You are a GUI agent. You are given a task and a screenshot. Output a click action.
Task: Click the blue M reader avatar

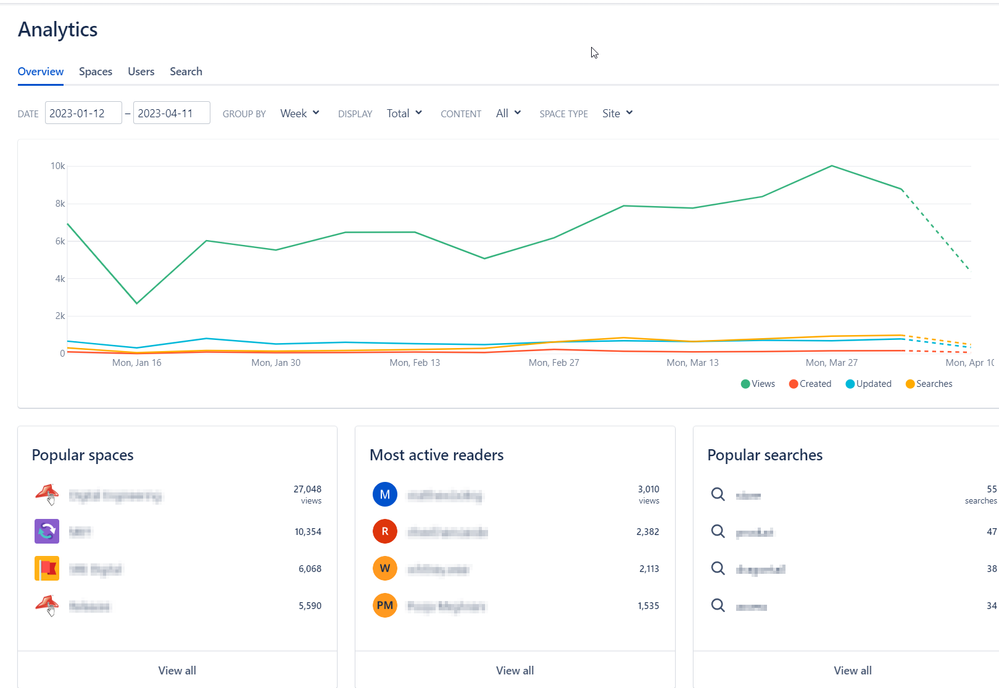tap(385, 494)
